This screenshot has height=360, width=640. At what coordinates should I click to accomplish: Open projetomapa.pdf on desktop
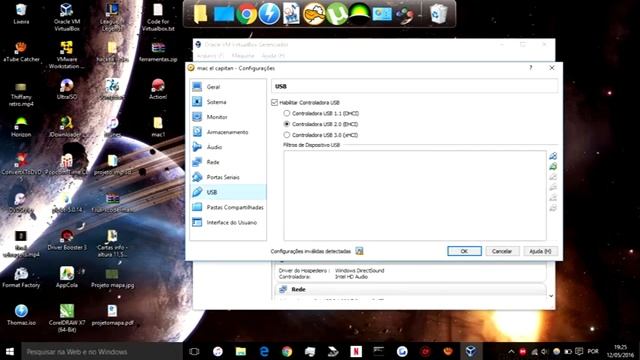click(112, 315)
